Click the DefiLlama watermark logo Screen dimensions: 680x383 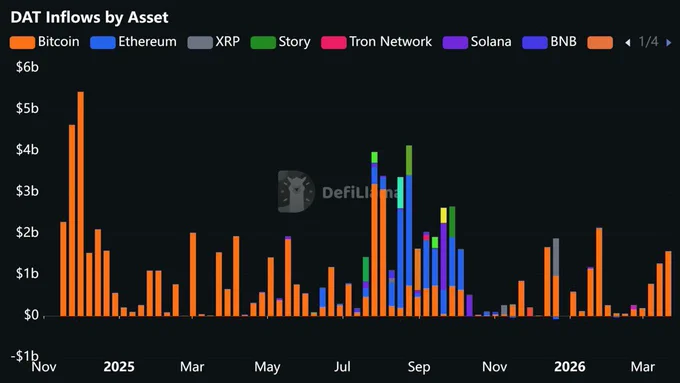pyautogui.click(x=296, y=192)
